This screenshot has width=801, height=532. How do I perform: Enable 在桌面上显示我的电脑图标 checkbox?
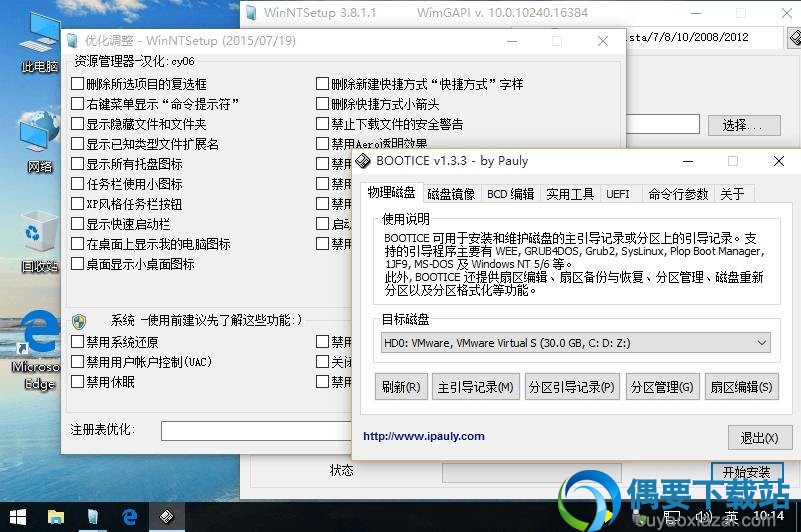77,244
